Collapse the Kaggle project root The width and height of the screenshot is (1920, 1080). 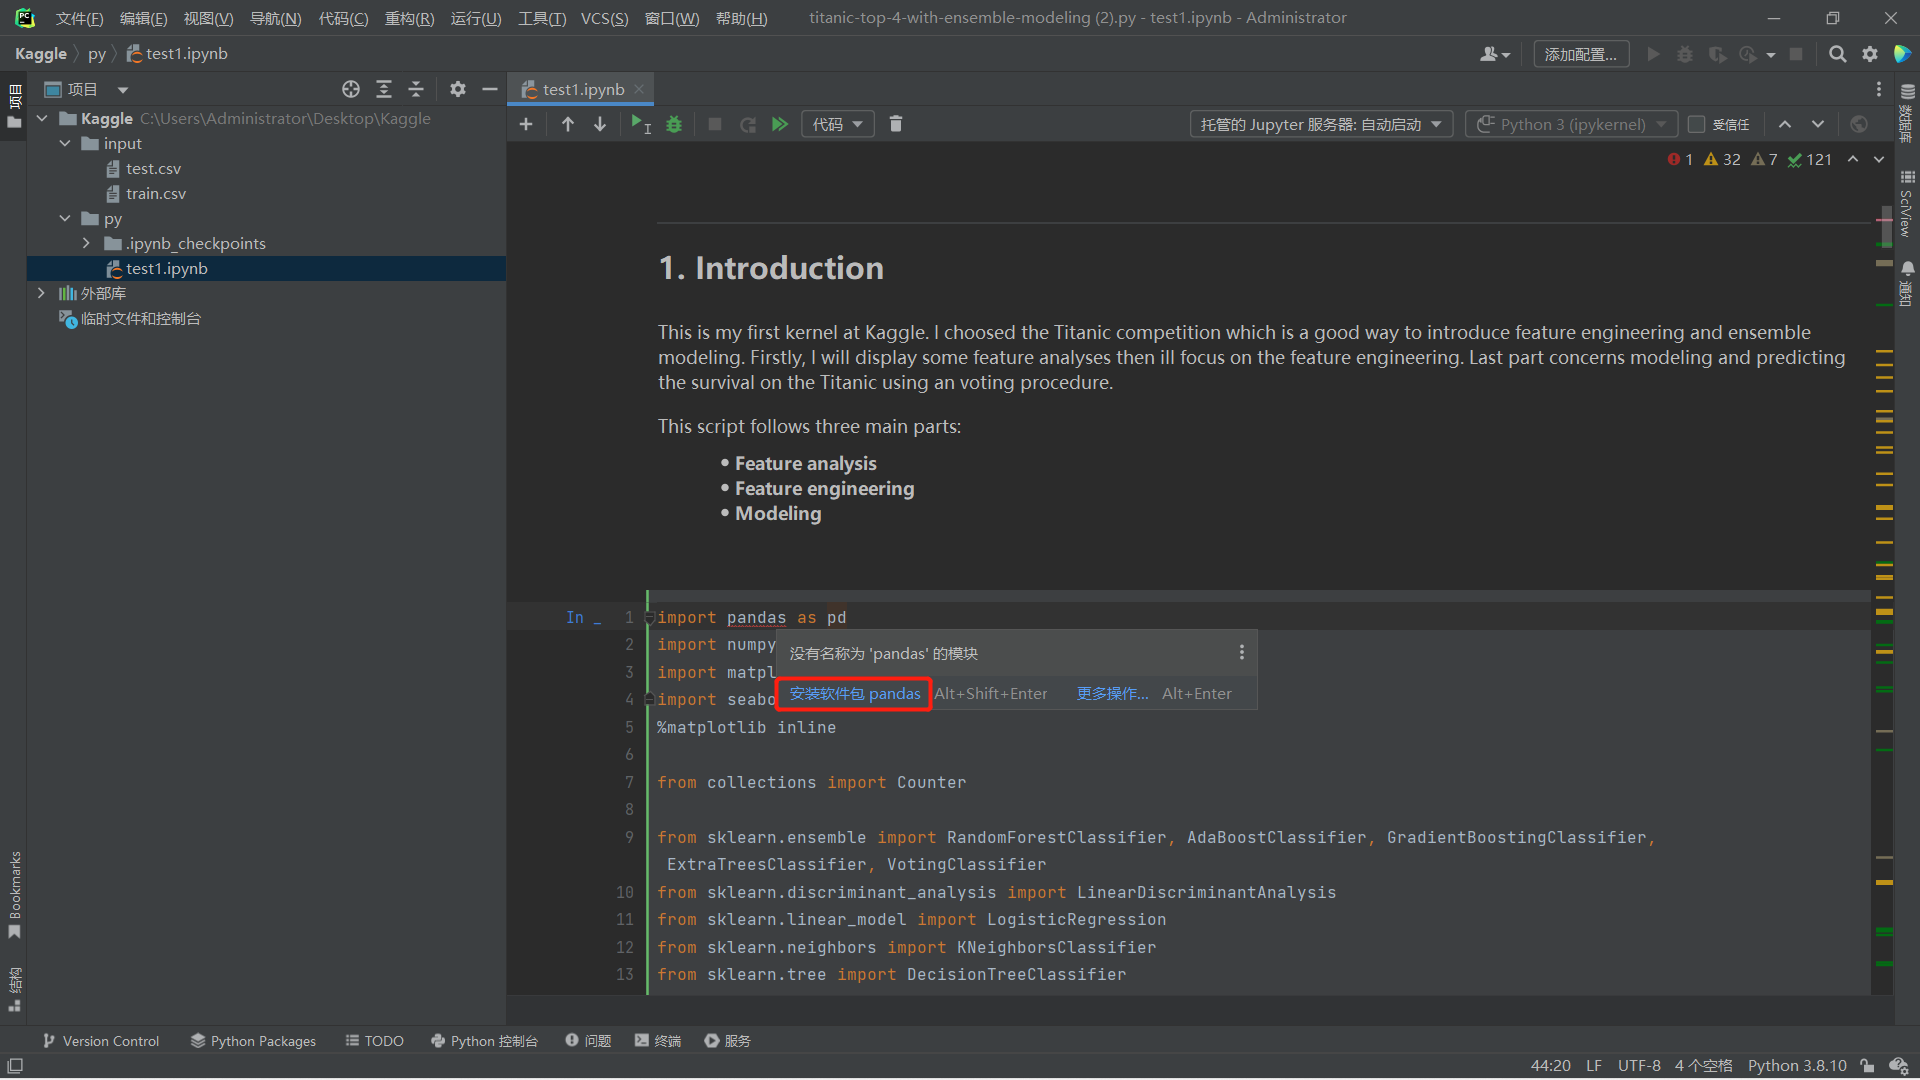[42, 118]
